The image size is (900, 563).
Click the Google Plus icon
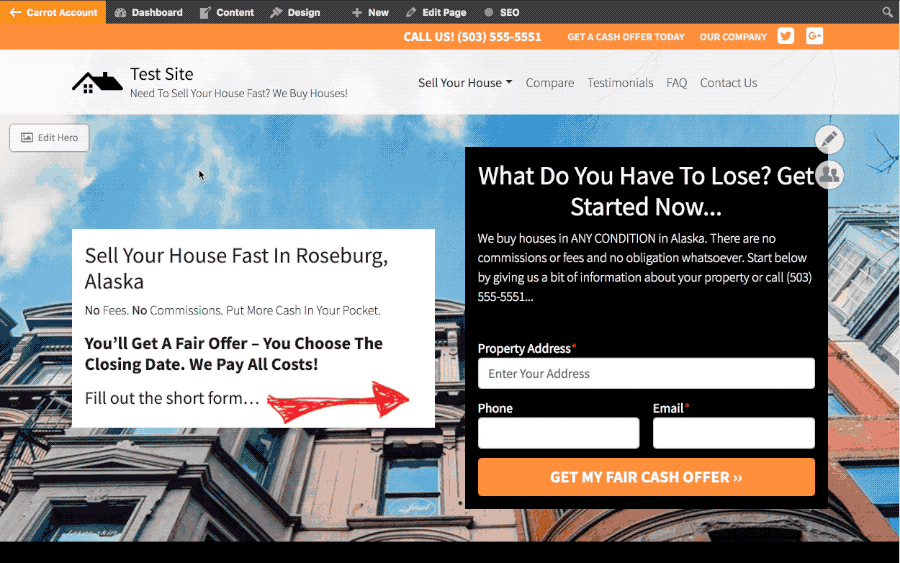point(814,36)
